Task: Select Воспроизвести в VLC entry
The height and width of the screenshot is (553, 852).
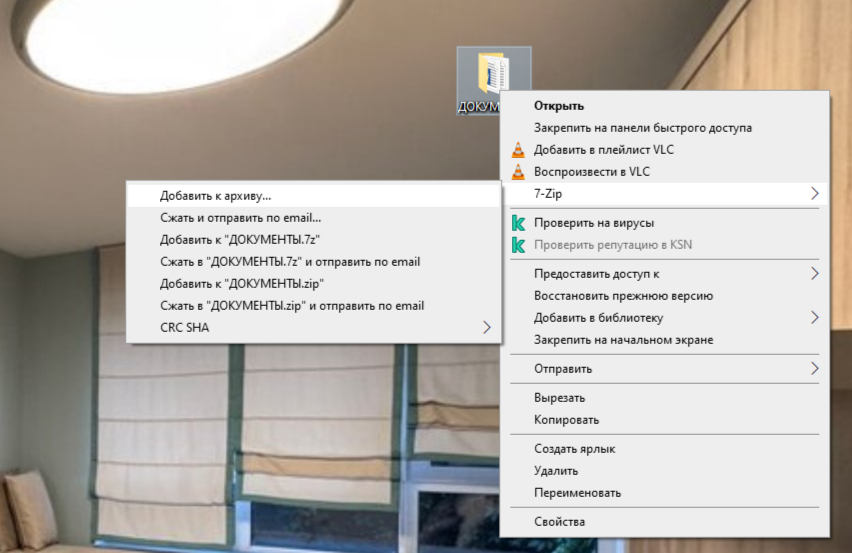Action: [664, 172]
